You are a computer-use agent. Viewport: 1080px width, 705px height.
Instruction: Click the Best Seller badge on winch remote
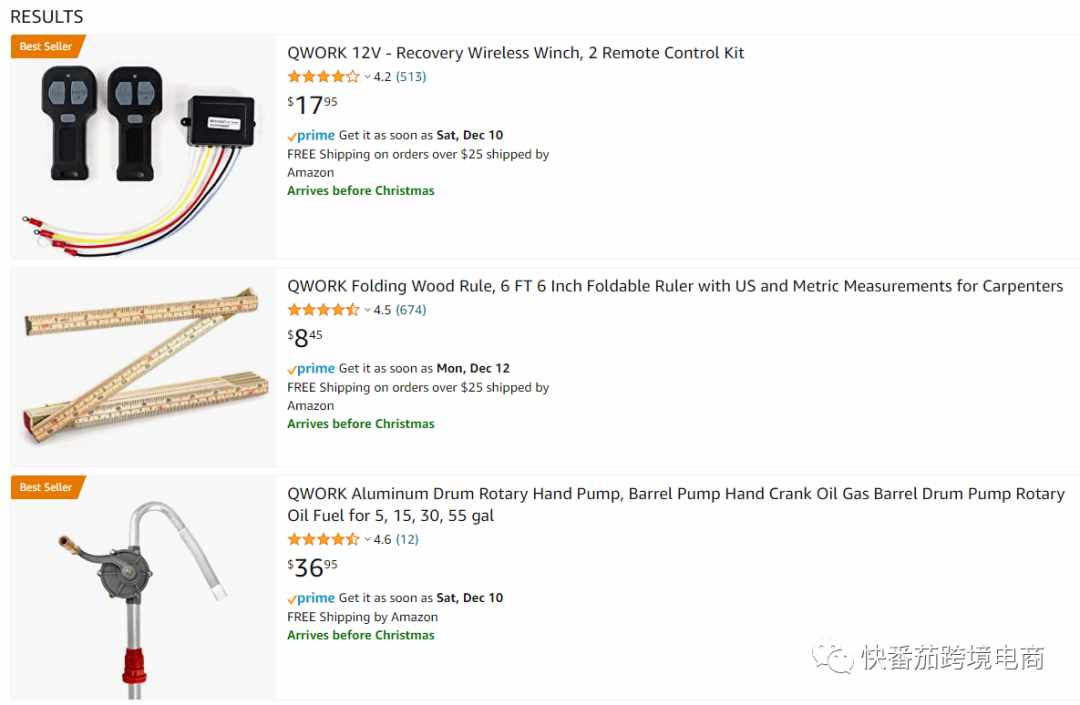pos(48,46)
